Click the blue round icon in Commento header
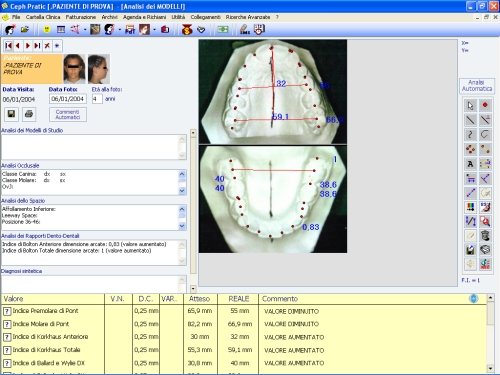 [x=474, y=299]
